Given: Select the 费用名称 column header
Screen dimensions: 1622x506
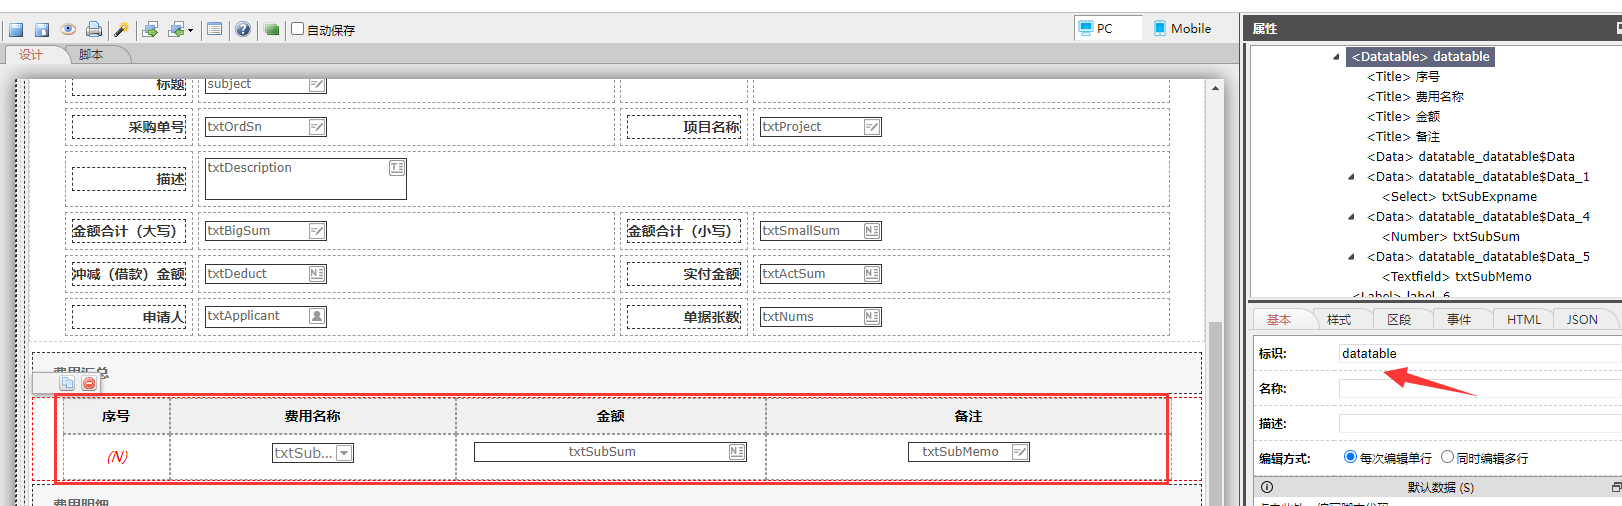Looking at the screenshot, I should click(313, 416).
